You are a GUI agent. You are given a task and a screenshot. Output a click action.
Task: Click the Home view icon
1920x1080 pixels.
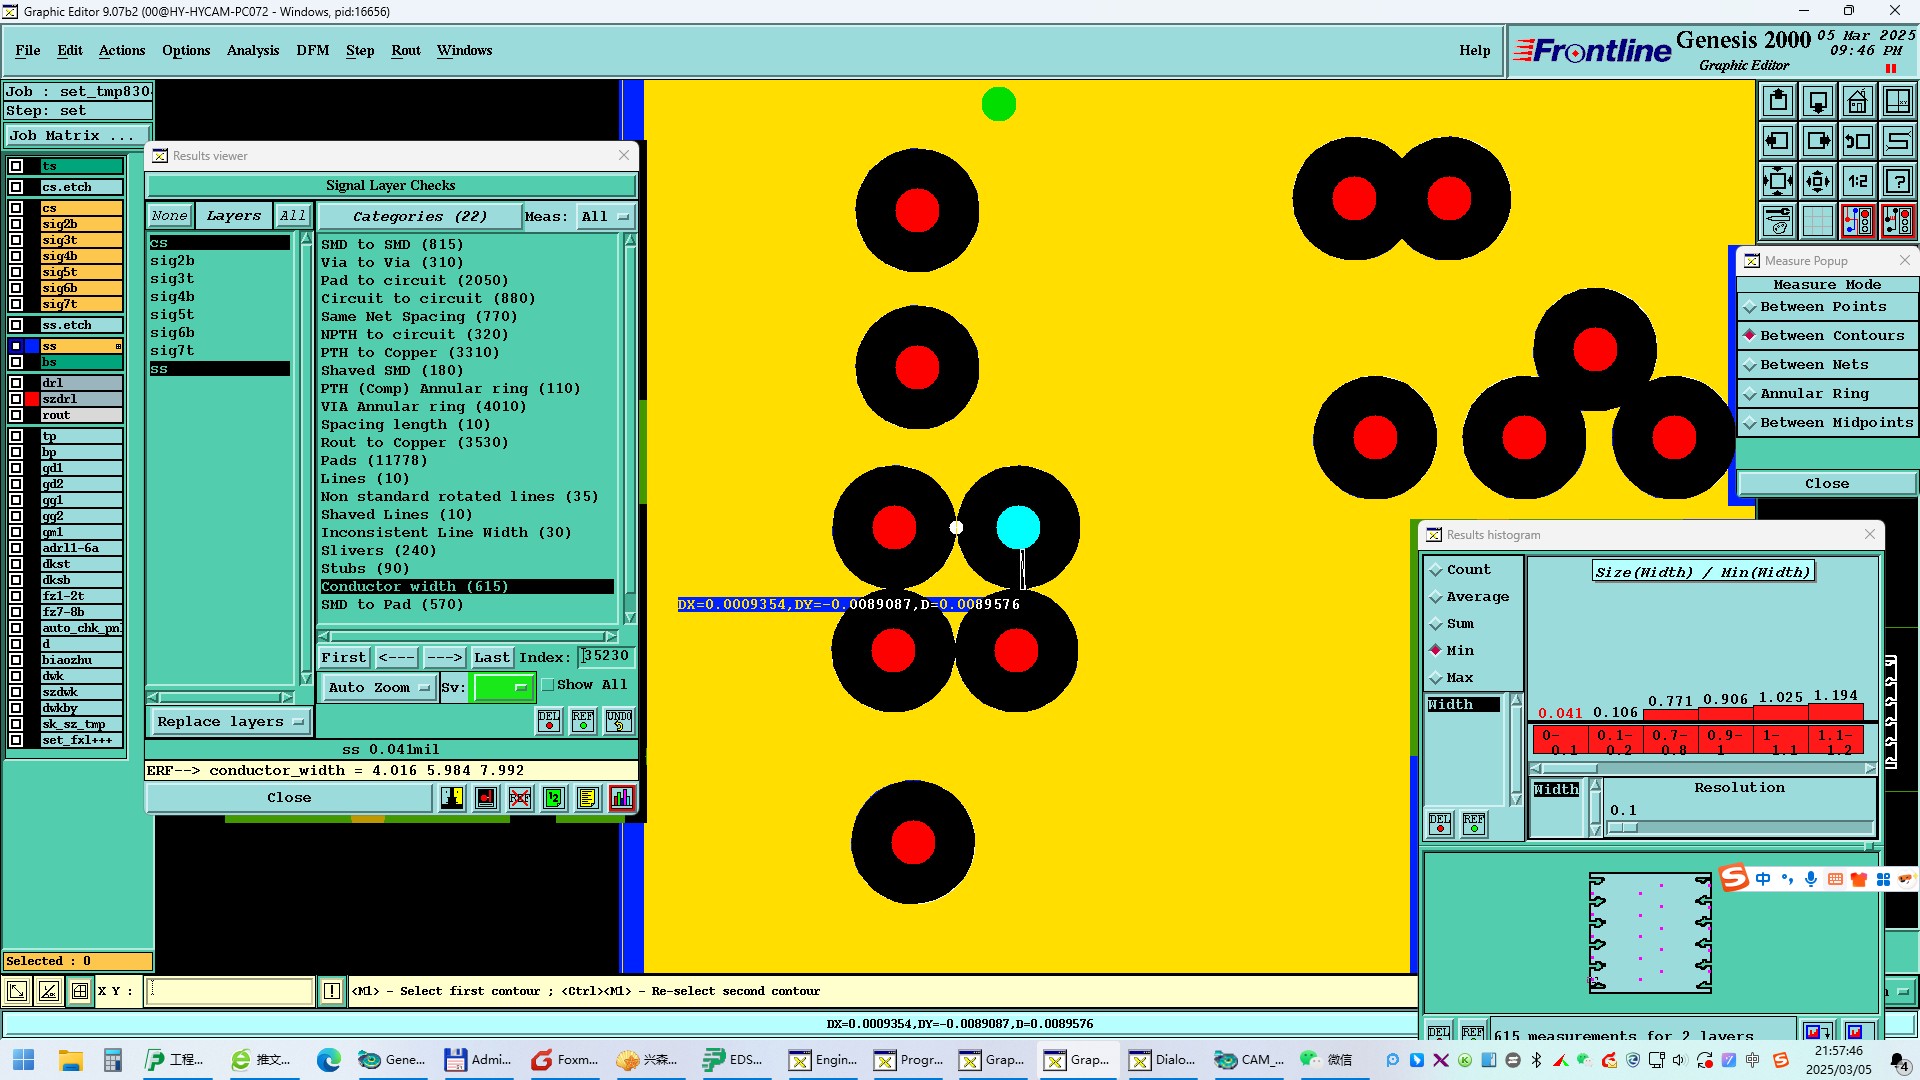click(1857, 101)
